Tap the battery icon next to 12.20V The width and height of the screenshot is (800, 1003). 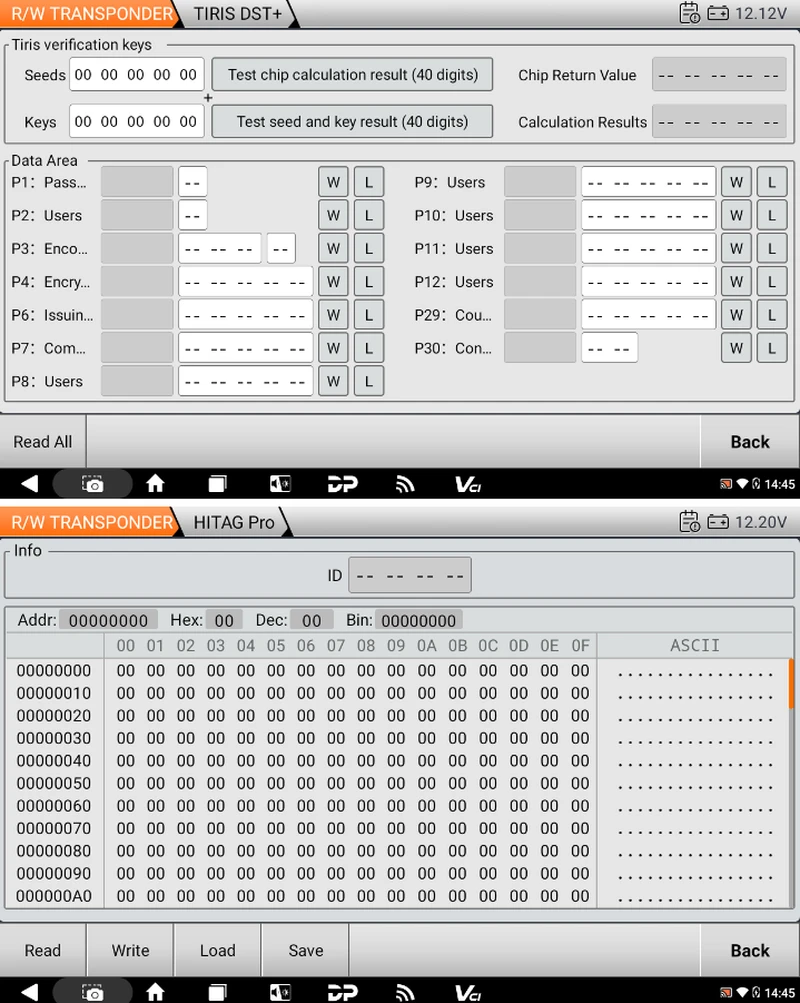pos(718,522)
